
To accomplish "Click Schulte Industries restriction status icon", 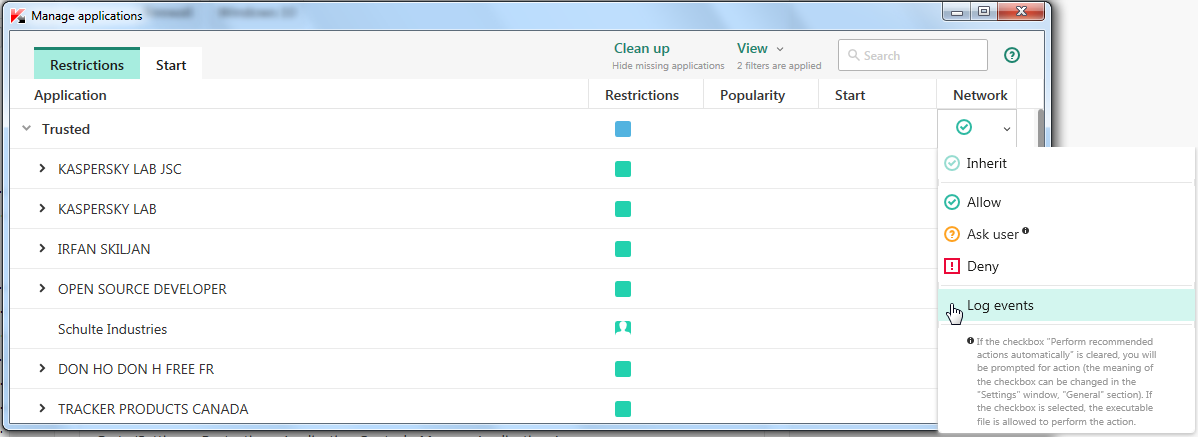I will [623, 328].
